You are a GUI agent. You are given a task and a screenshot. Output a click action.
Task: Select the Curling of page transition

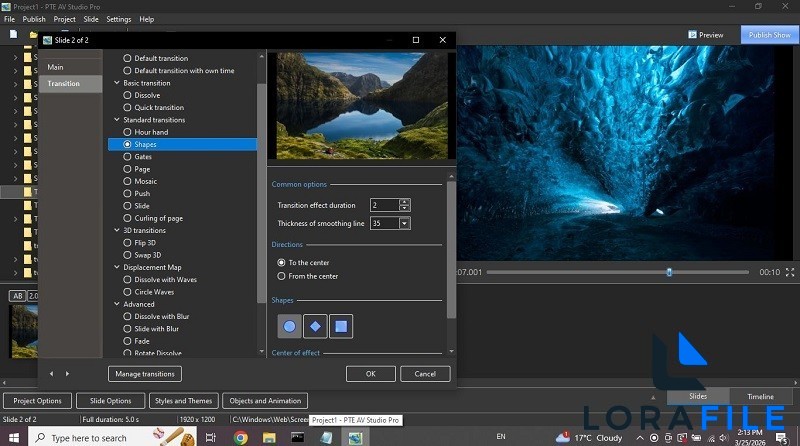[x=153, y=218]
